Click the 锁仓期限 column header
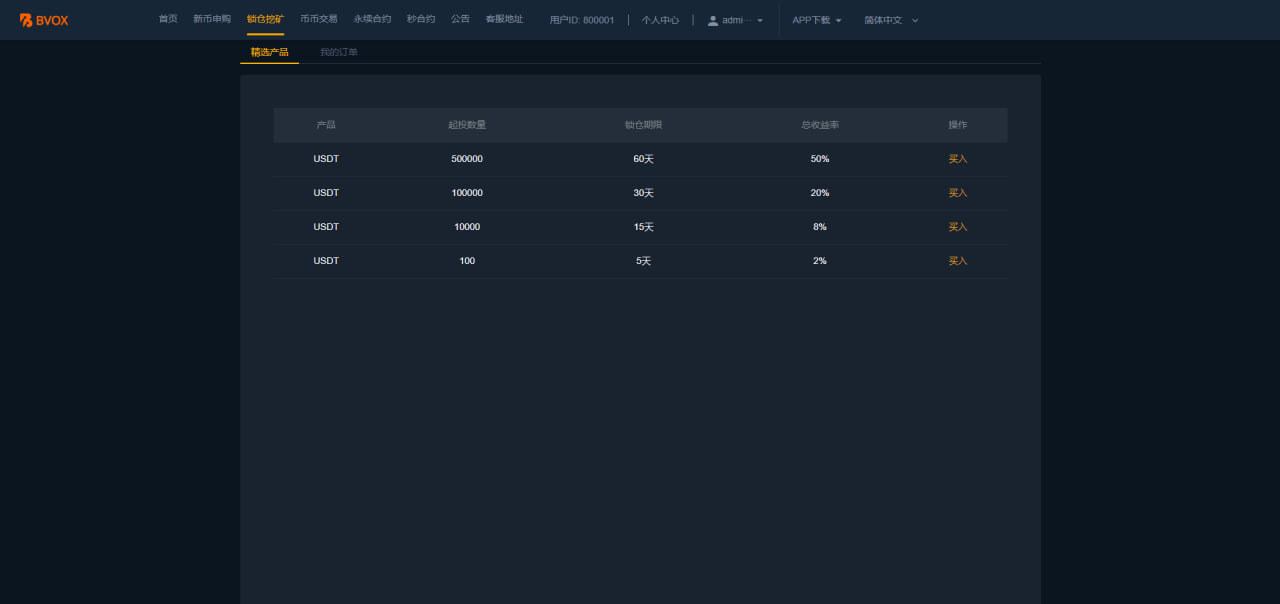The height and width of the screenshot is (604, 1280). pos(643,125)
